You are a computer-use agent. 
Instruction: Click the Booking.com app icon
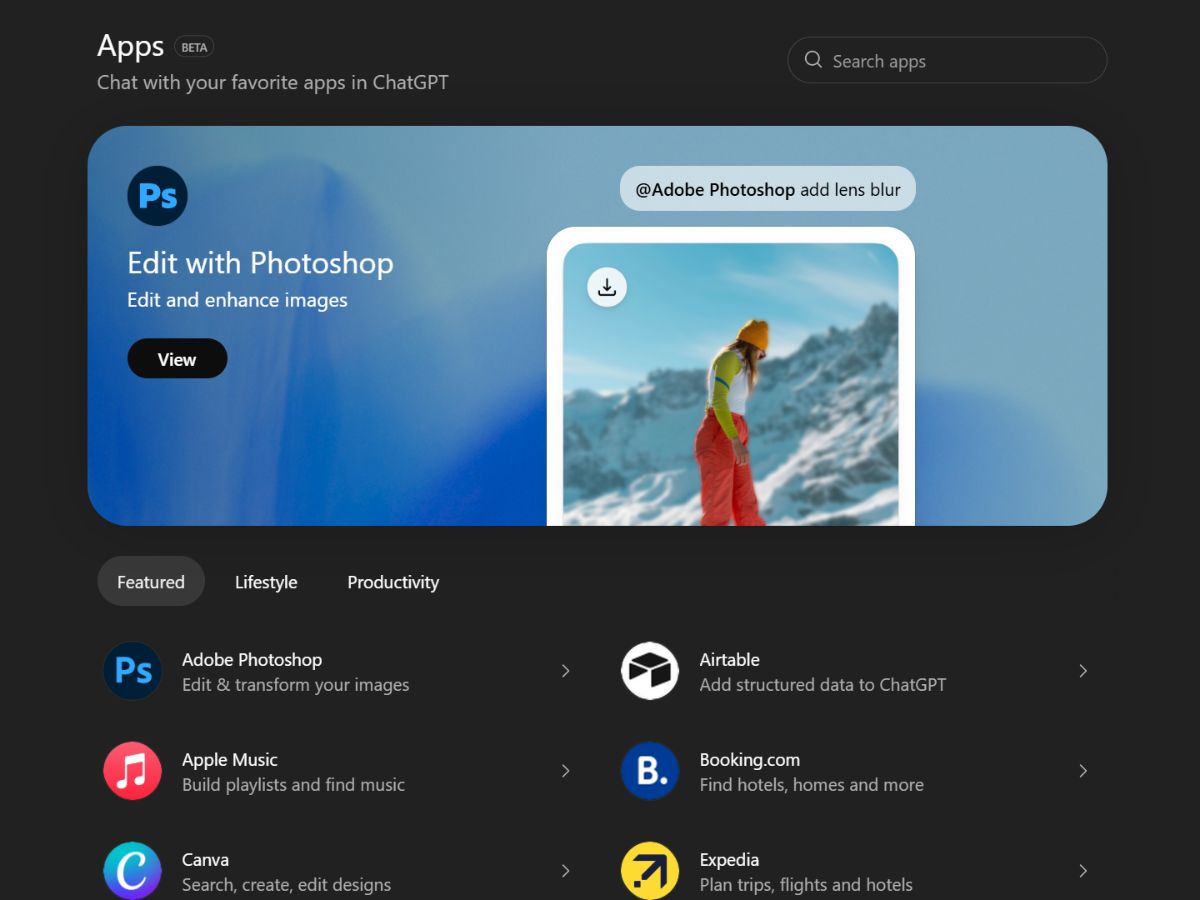650,771
